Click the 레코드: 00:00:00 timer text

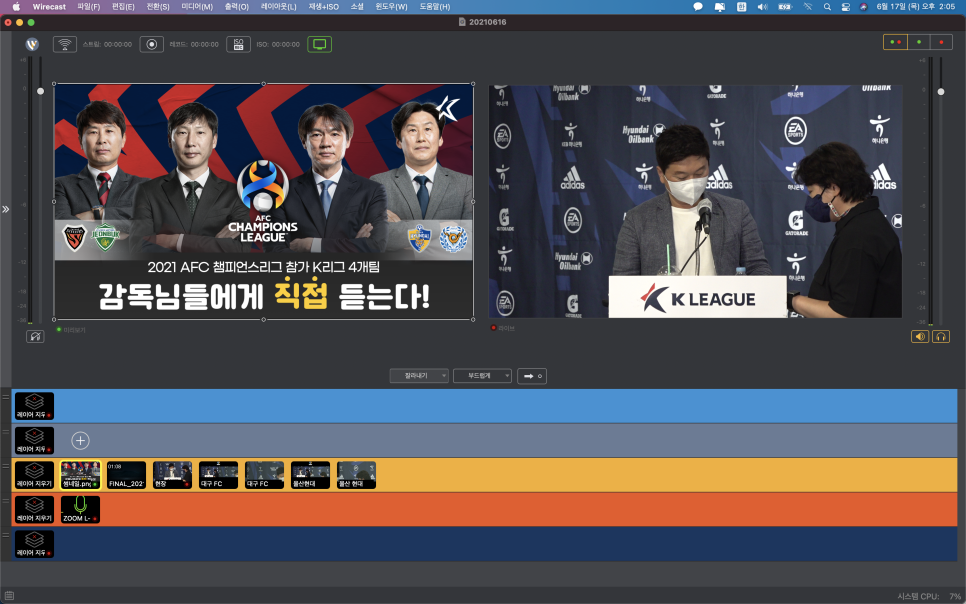pos(194,44)
